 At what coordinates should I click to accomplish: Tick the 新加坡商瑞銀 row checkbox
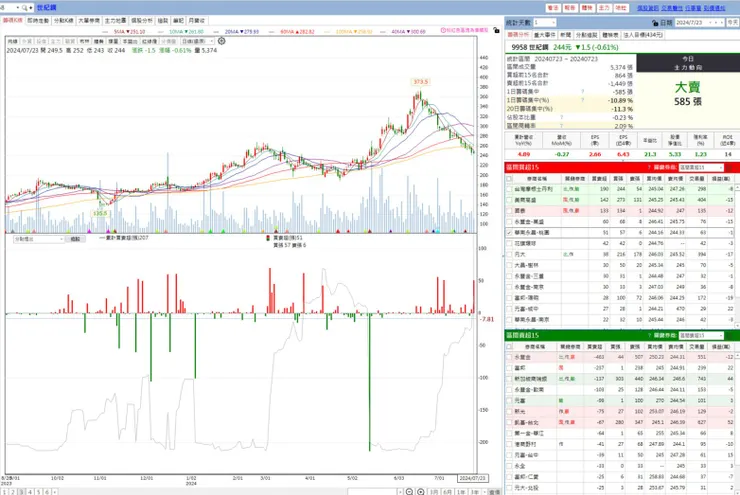(x=509, y=378)
